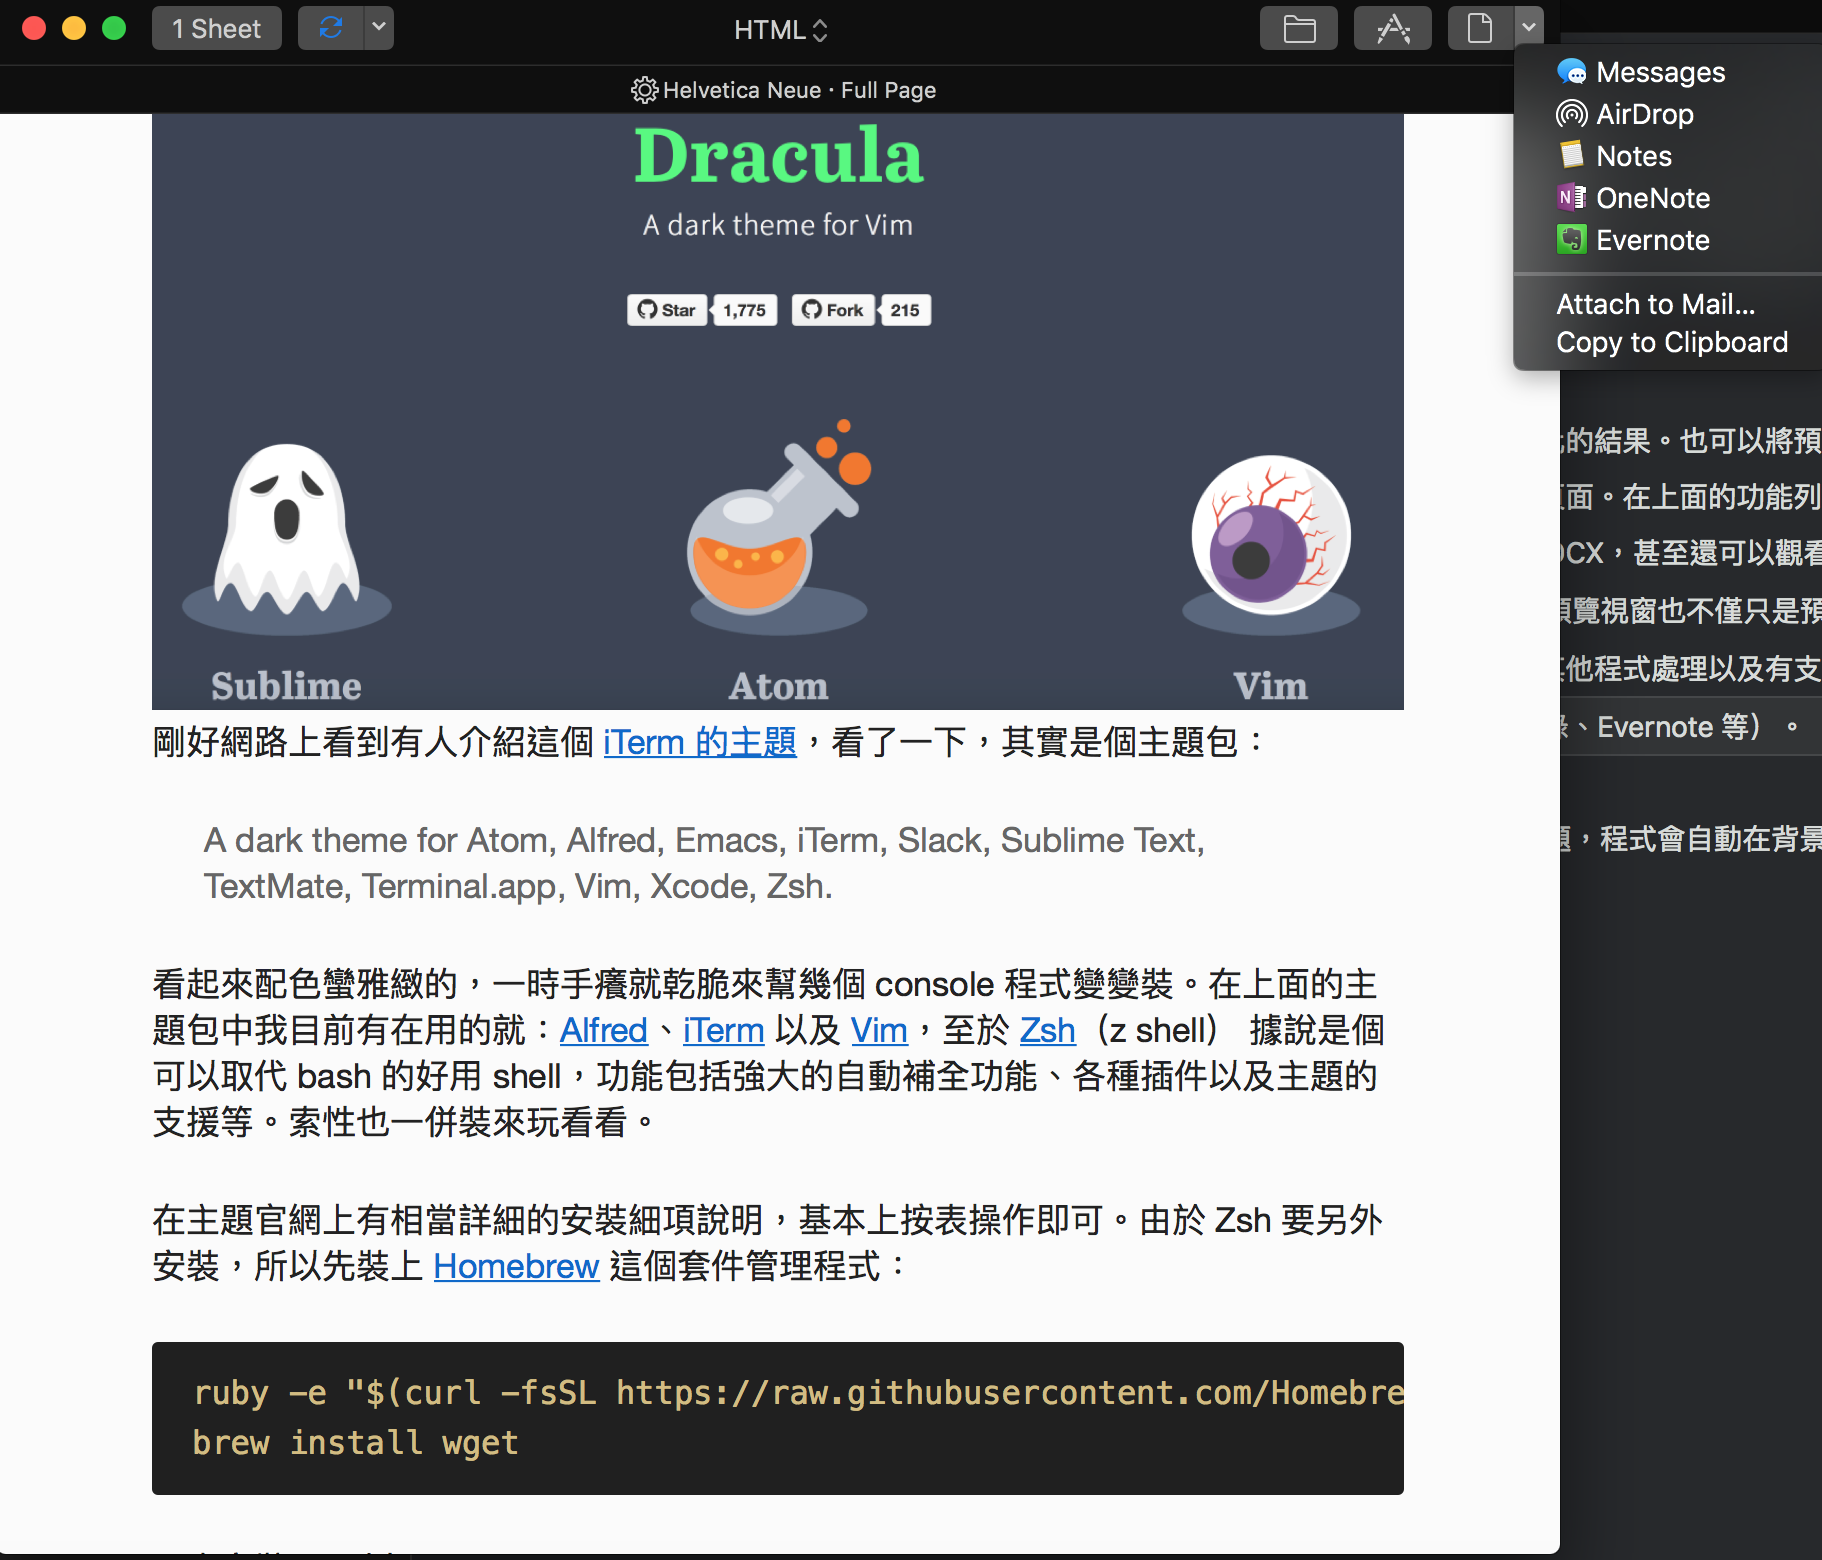Click the Sublime ghost icon
Viewport: 1822px width, 1560px height.
(x=287, y=530)
